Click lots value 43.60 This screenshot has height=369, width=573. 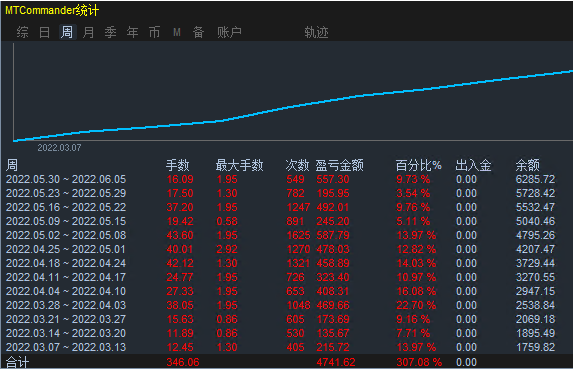pyautogui.click(x=180, y=235)
